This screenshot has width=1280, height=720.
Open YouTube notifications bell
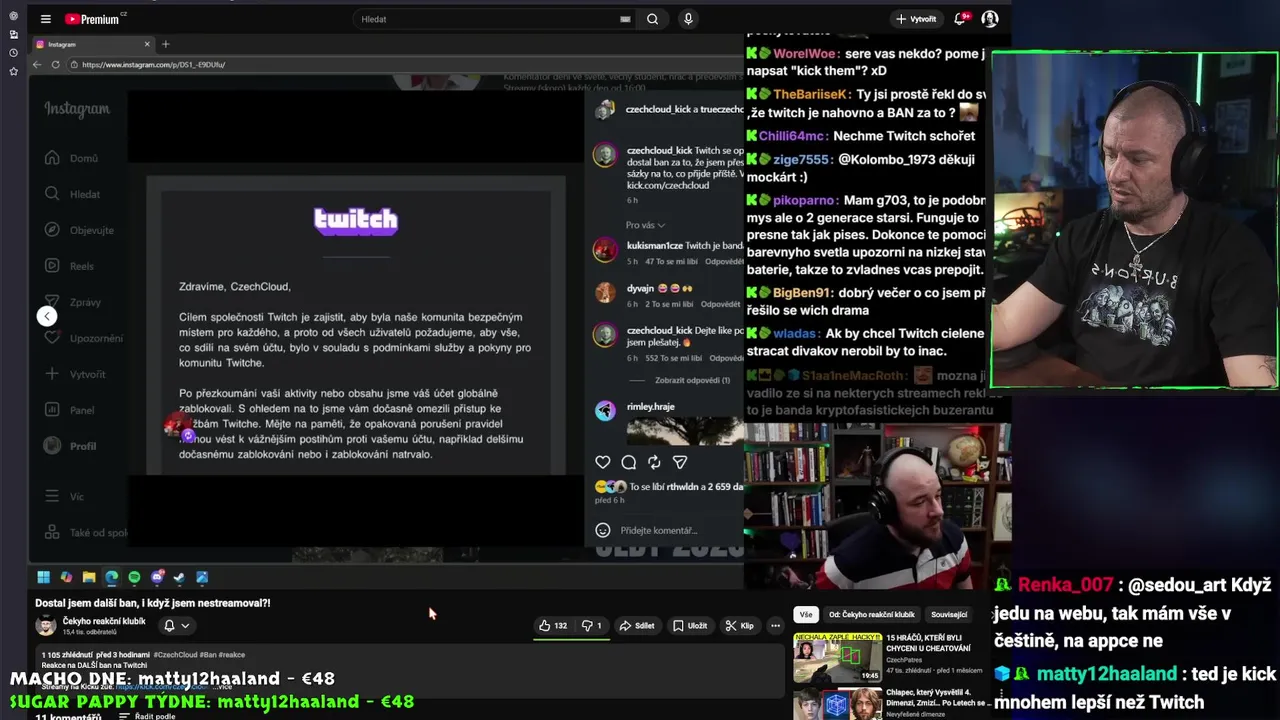click(x=960, y=19)
